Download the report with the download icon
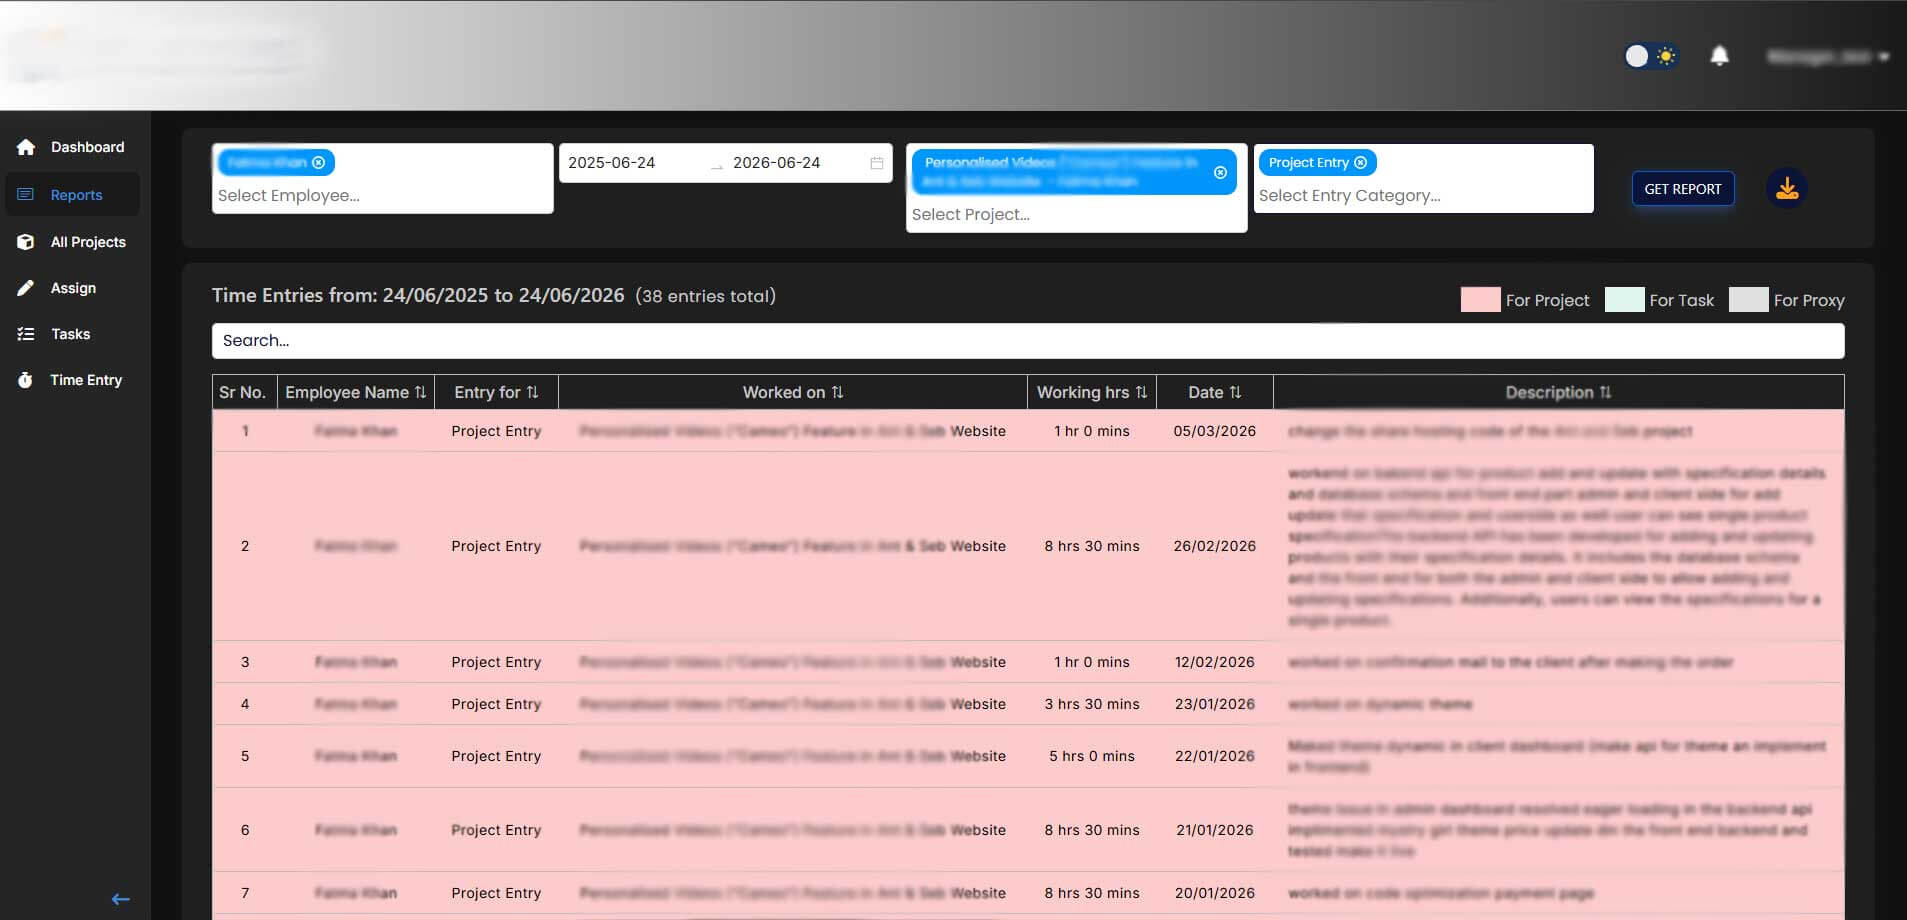Viewport: 1907px width, 920px height. tap(1787, 188)
